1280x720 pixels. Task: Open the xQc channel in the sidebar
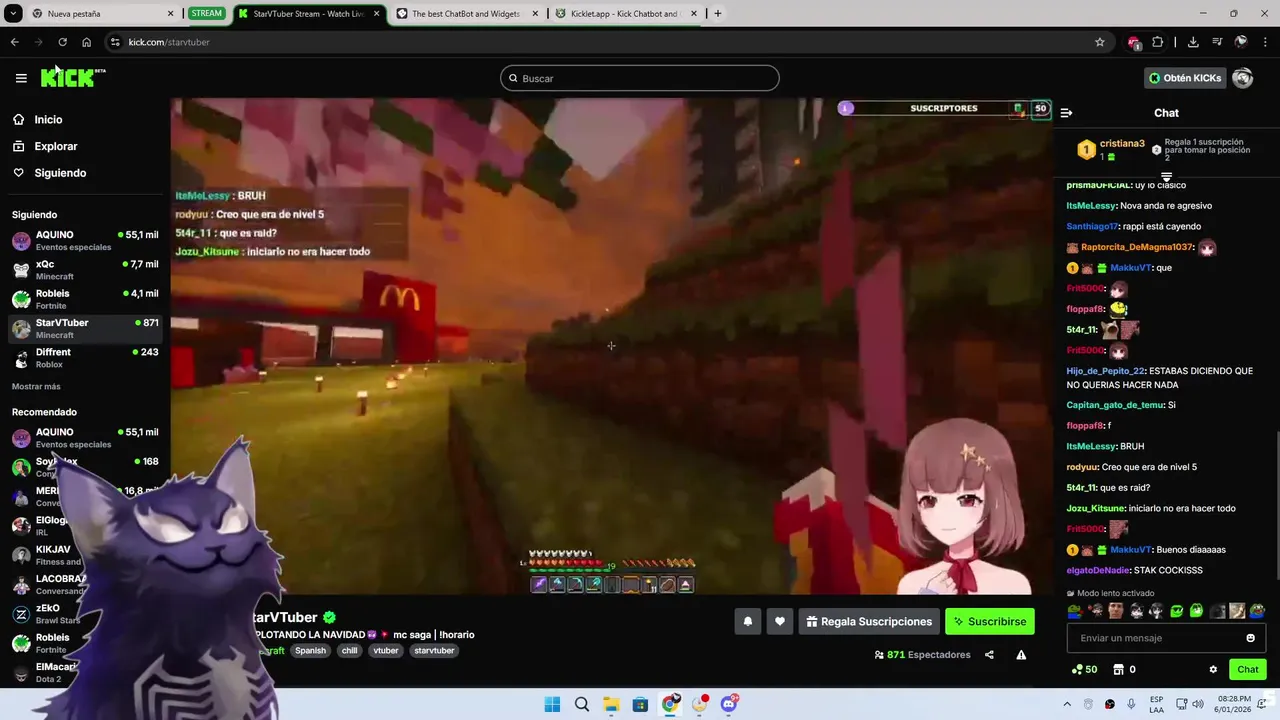click(x=85, y=270)
